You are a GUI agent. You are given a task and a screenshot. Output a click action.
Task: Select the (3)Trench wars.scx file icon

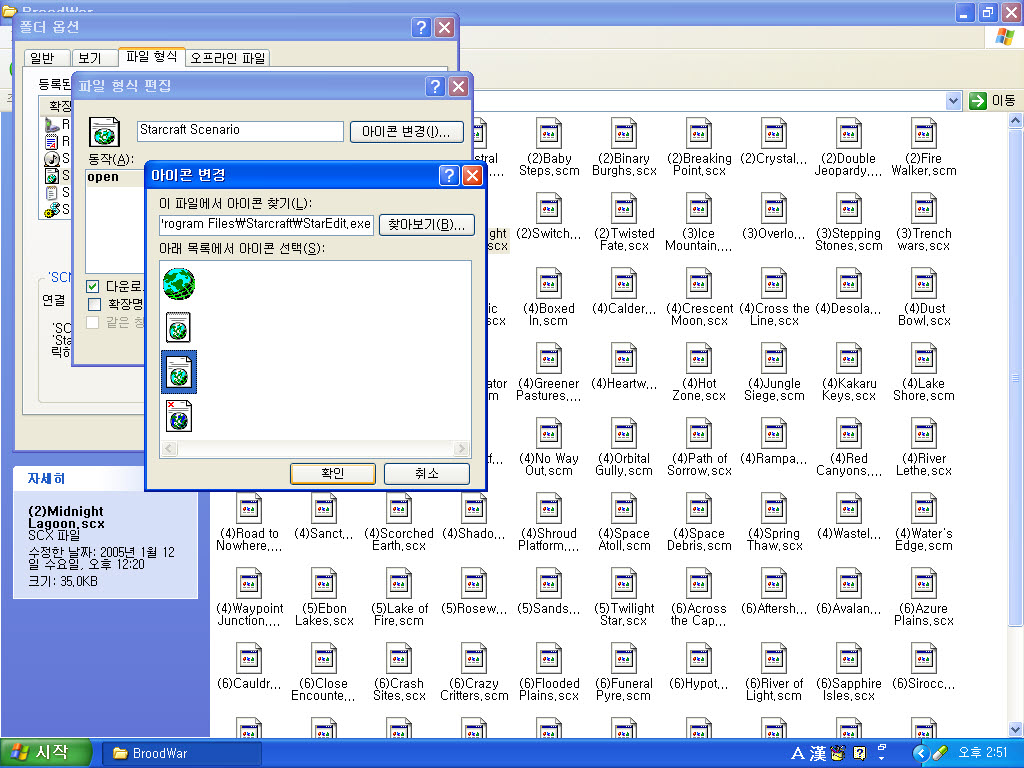(x=924, y=209)
